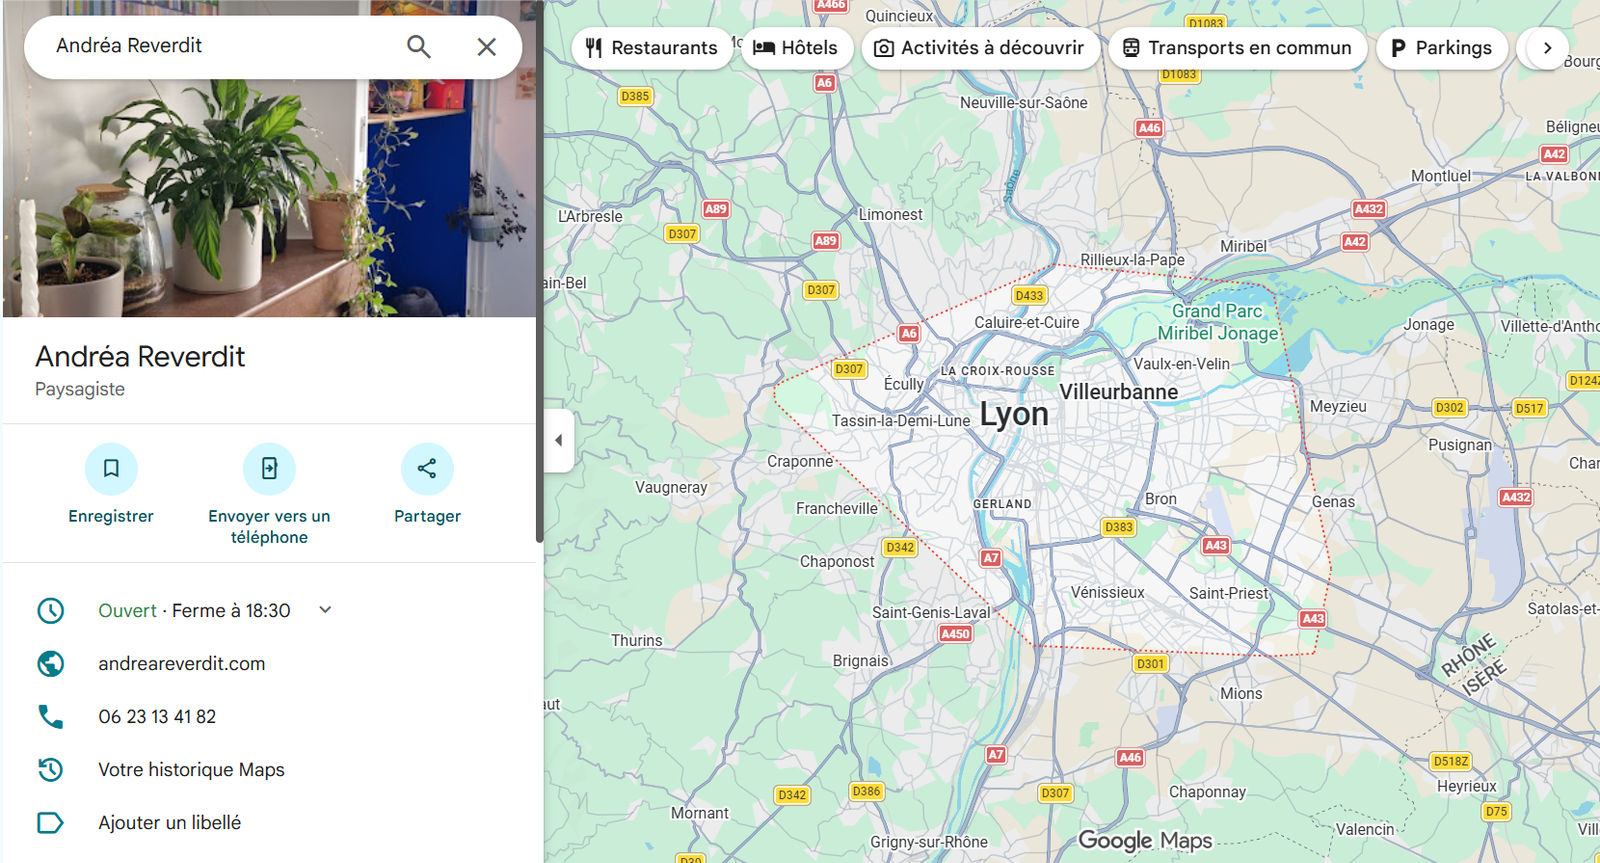
Task: Click the Saint-Genis-Laval map label
Action: 931,613
